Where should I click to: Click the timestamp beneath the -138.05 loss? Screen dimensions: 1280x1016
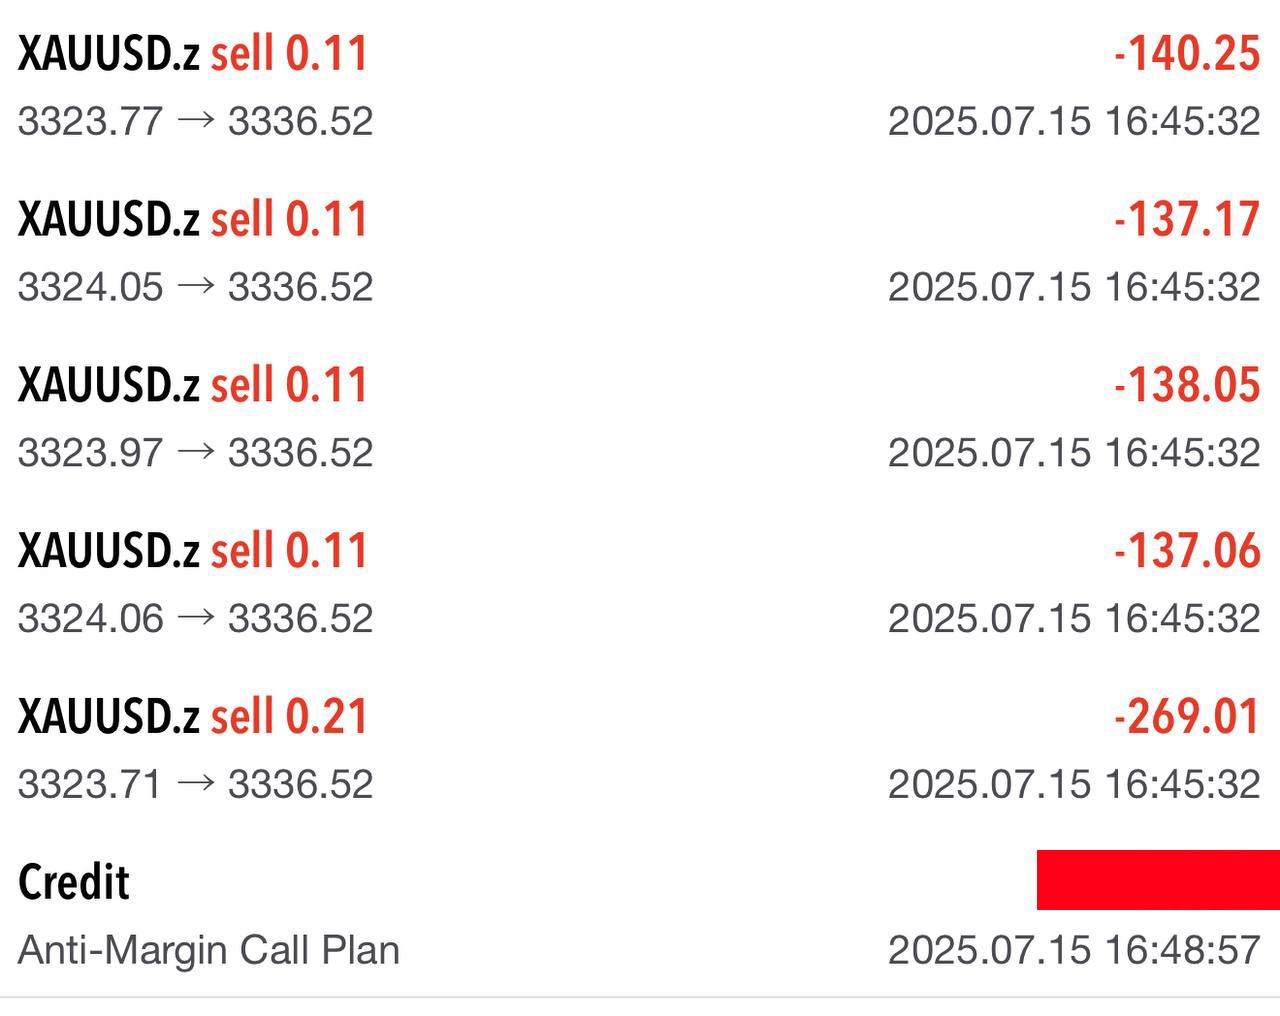pos(1074,453)
